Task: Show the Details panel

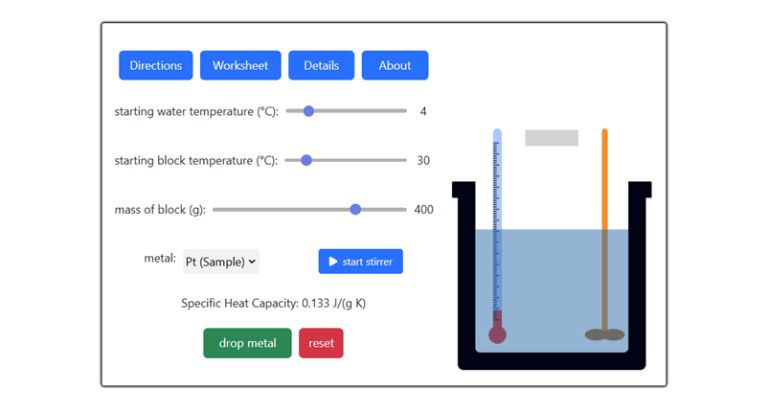Action: pyautogui.click(x=321, y=66)
